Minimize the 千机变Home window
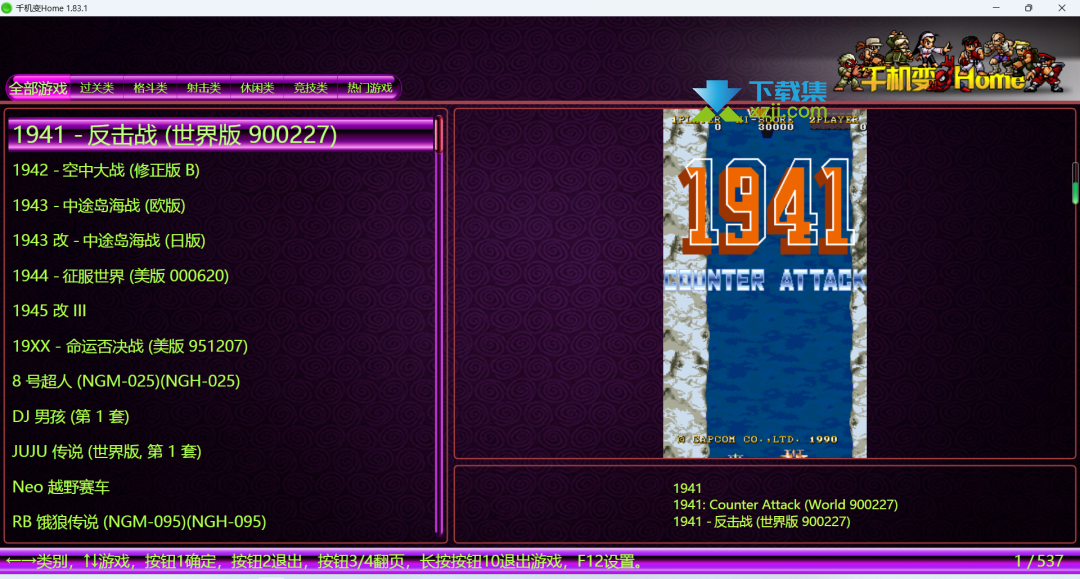The image size is (1080, 579). coord(996,8)
